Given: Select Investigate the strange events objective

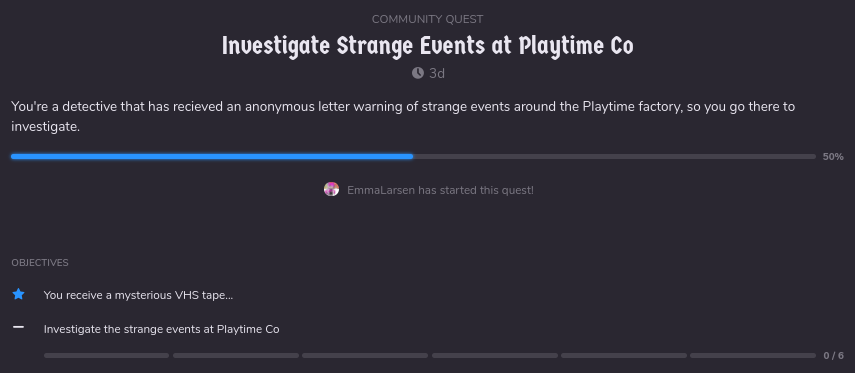Looking at the screenshot, I should coord(161,329).
